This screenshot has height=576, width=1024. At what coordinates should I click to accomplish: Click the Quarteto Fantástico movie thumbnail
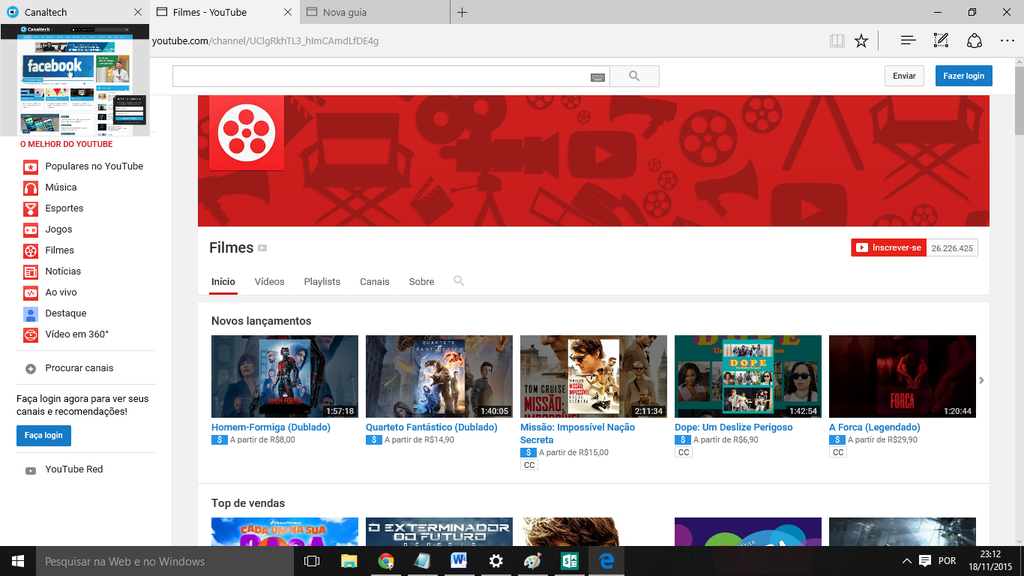point(439,376)
